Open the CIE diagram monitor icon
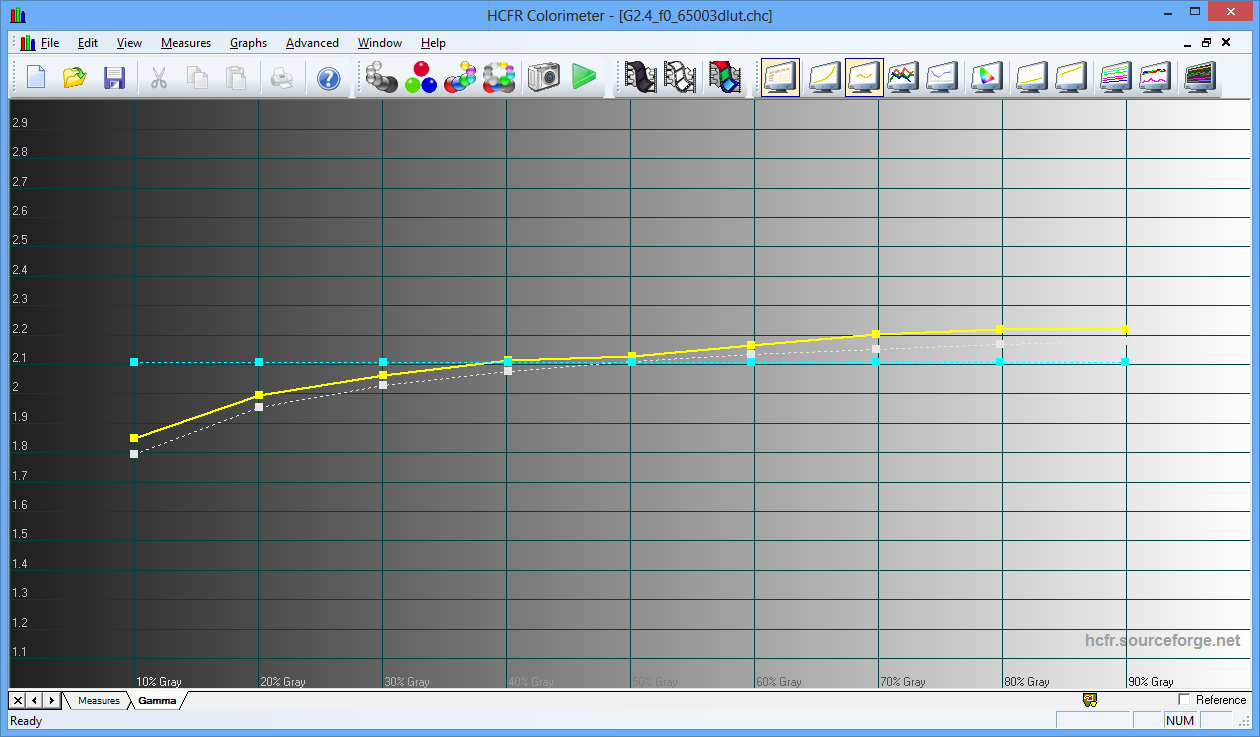 pos(987,77)
